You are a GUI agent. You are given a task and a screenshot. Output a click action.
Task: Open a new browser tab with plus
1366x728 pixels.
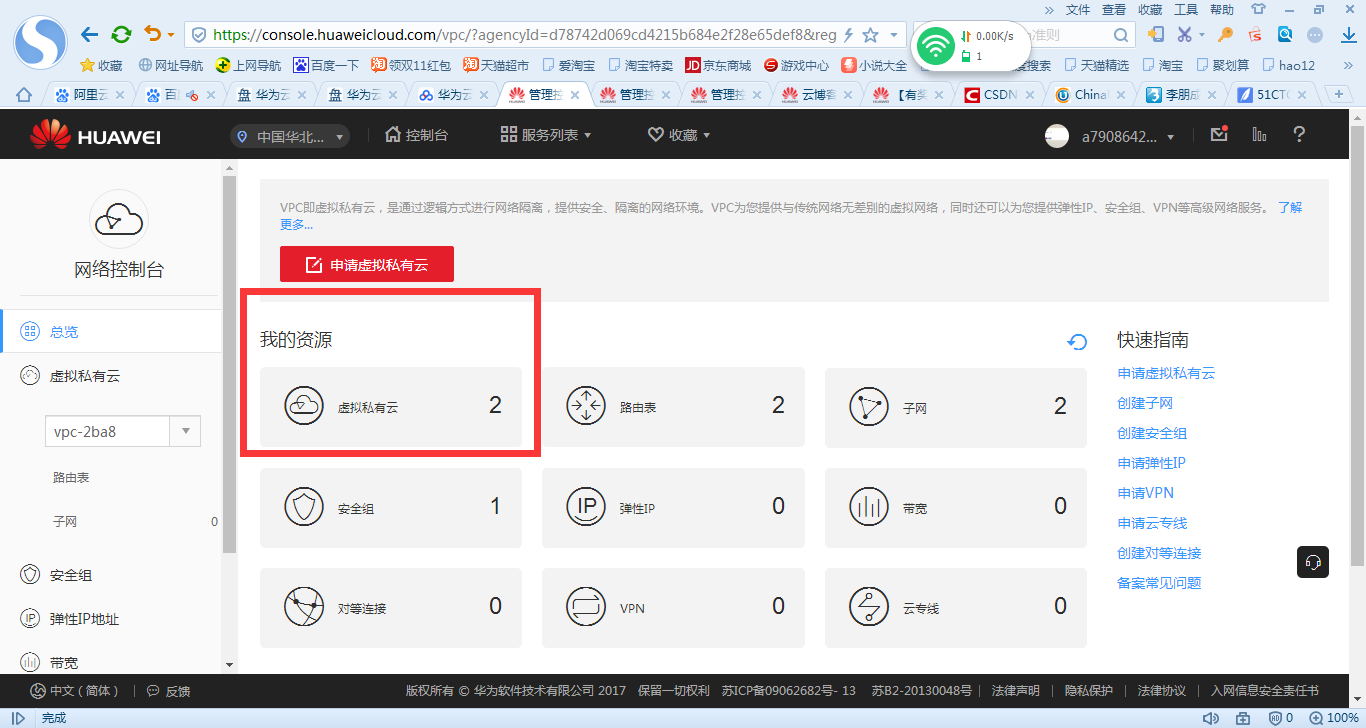pyautogui.click(x=1339, y=94)
